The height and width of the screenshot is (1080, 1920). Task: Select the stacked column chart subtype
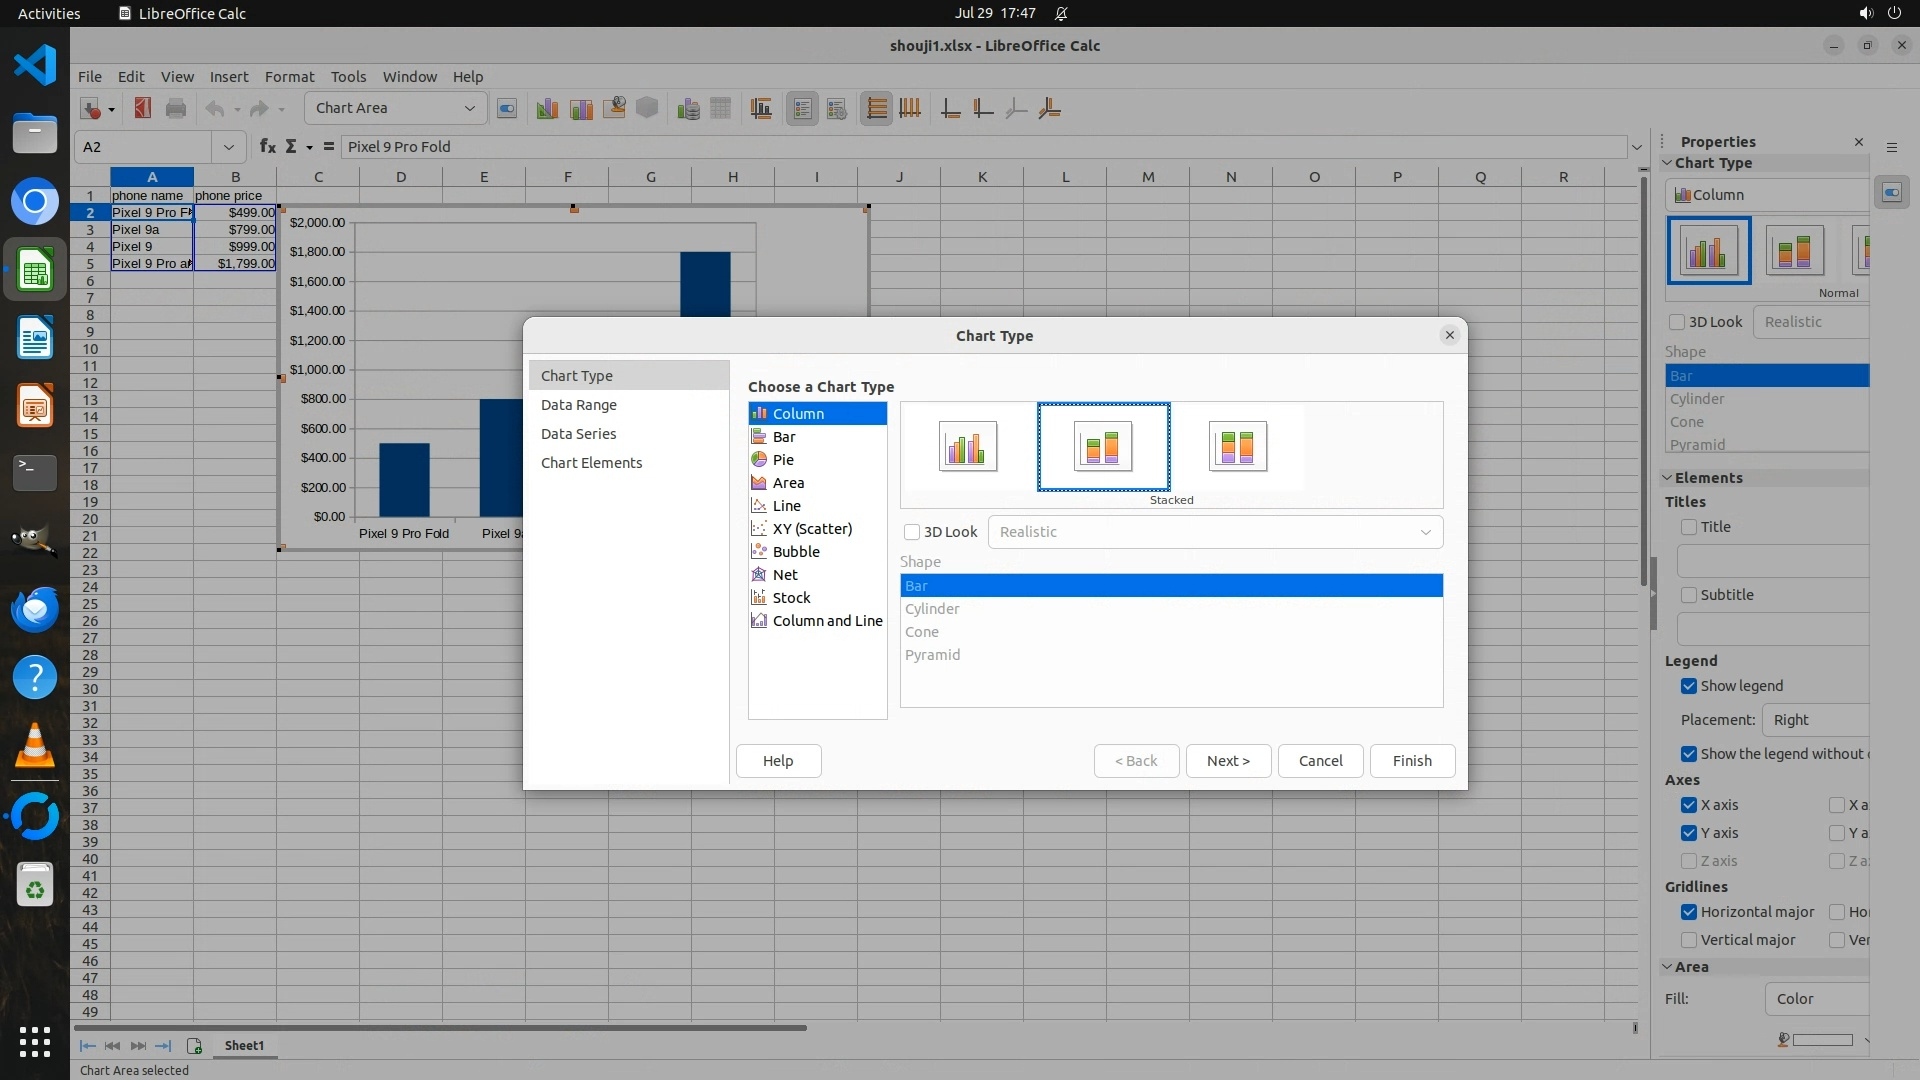point(1102,446)
